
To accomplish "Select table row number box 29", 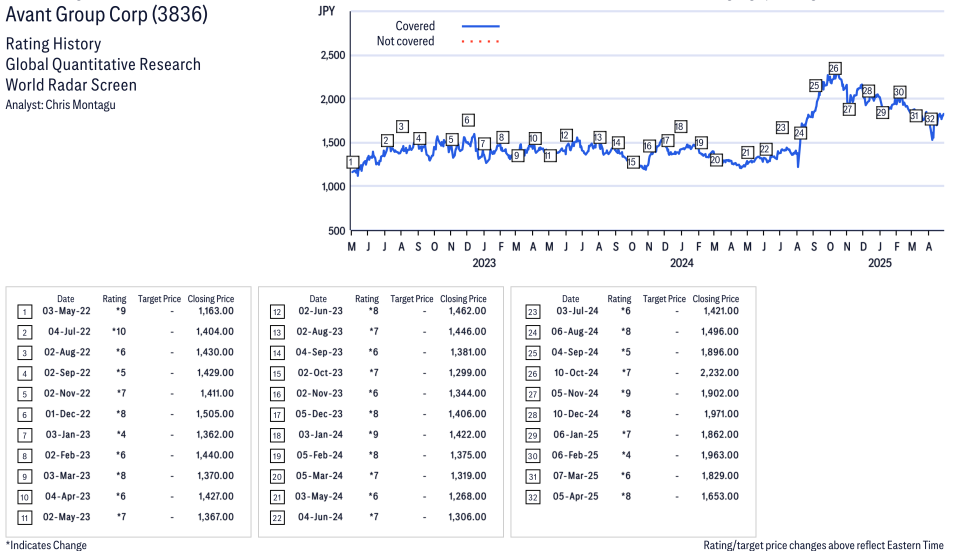I will pyautogui.click(x=533, y=436).
